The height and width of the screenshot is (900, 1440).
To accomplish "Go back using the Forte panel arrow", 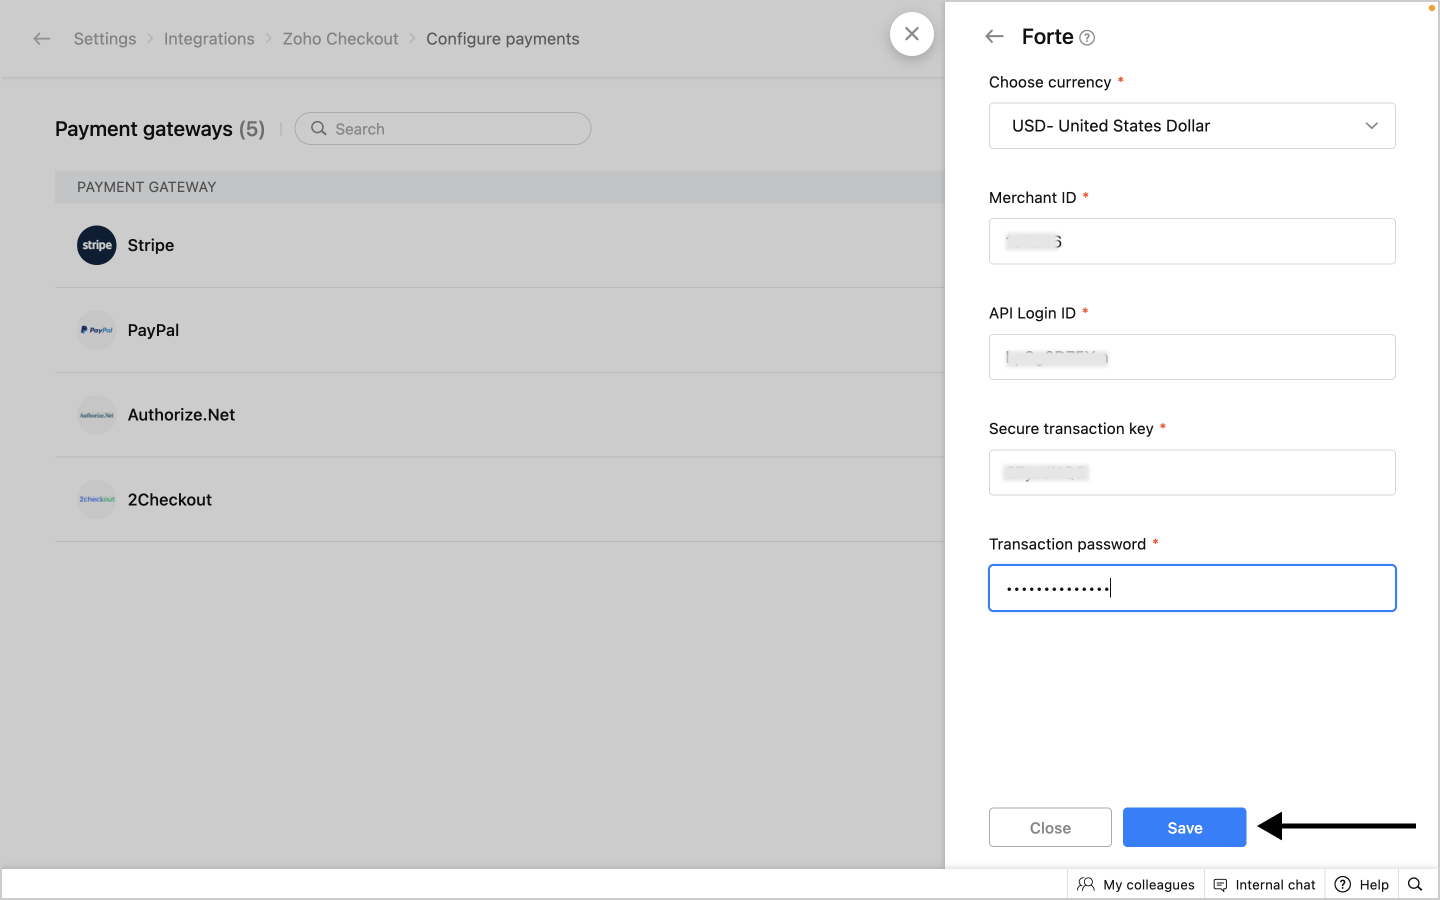I will point(994,37).
